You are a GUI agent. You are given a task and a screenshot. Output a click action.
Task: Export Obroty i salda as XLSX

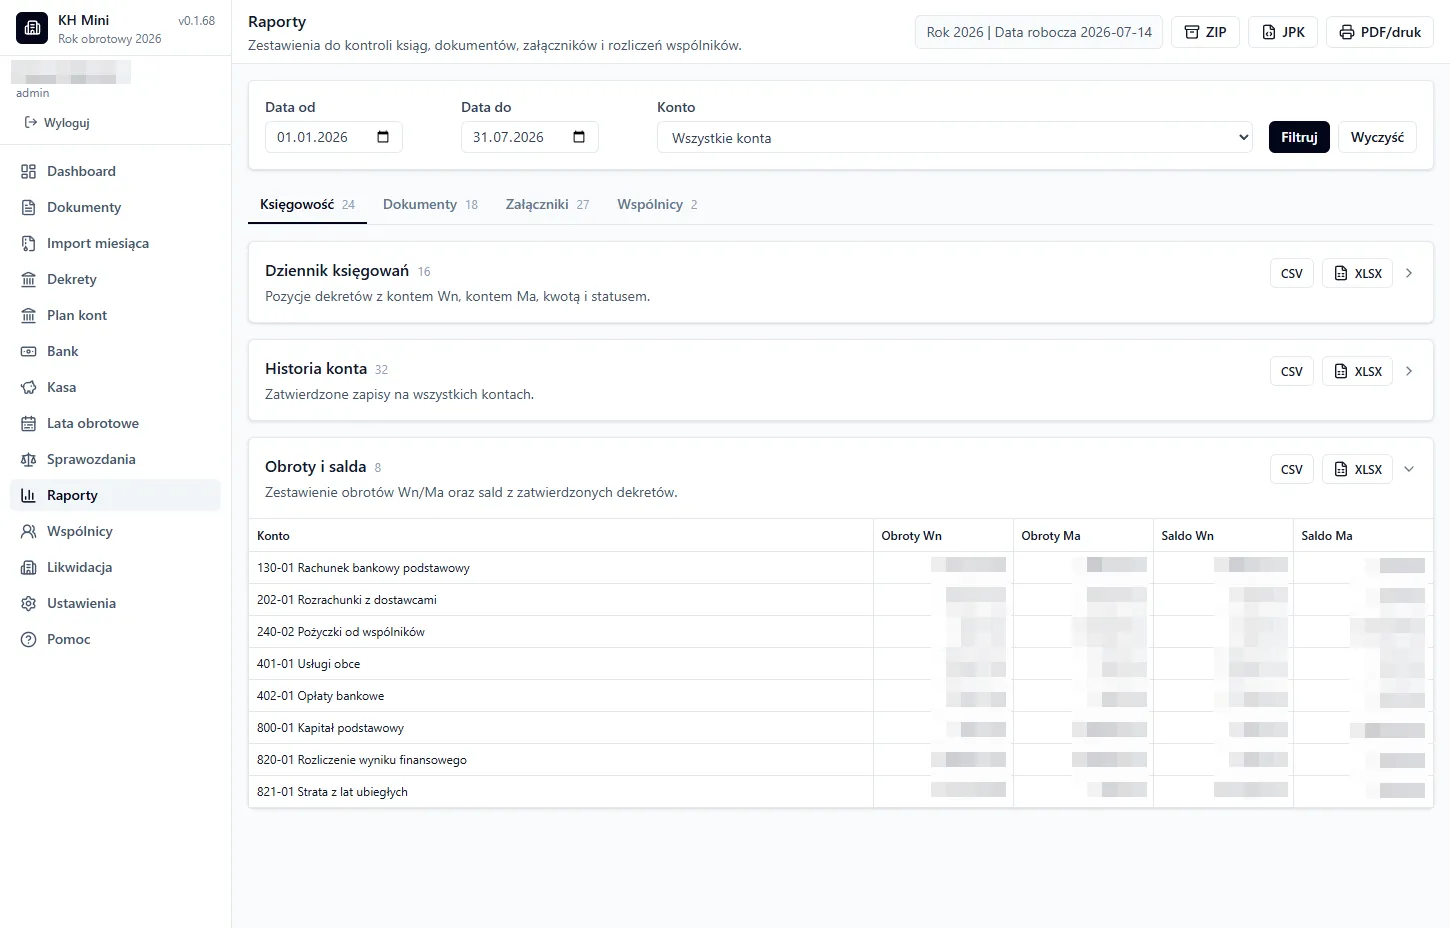[x=1357, y=469]
